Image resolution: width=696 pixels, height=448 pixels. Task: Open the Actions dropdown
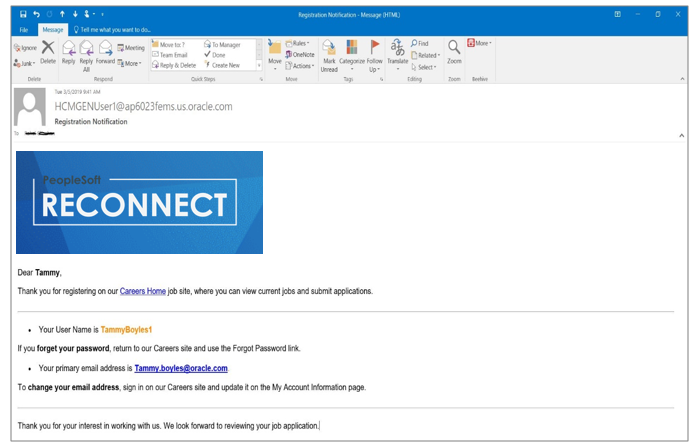click(300, 66)
